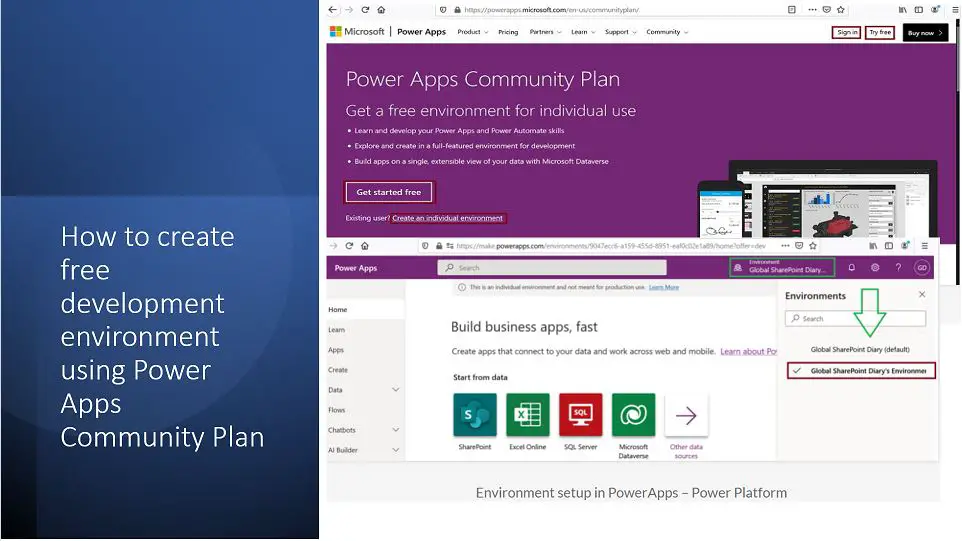
Task: Click the Learn about Power Apps link
Action: pyautogui.click(x=748, y=351)
